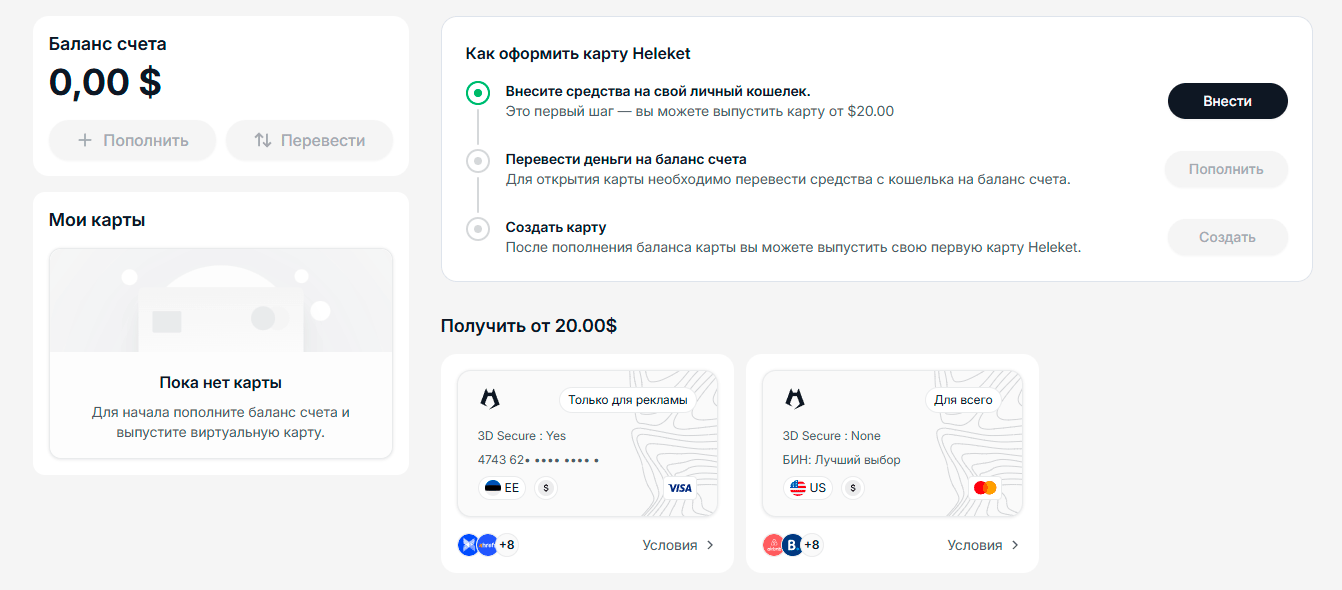Click the Heleket logo on the advertising card
This screenshot has width=1342, height=590.
(489, 399)
